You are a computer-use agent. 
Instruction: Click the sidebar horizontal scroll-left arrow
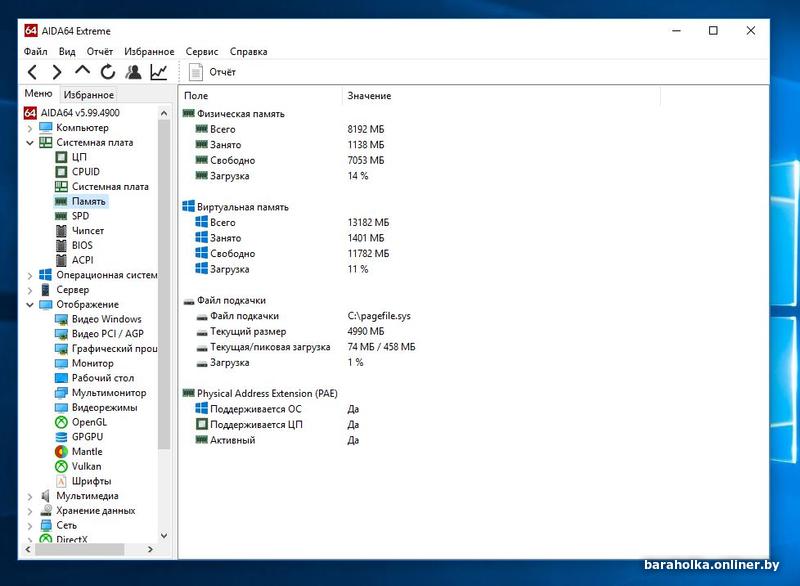click(x=28, y=549)
